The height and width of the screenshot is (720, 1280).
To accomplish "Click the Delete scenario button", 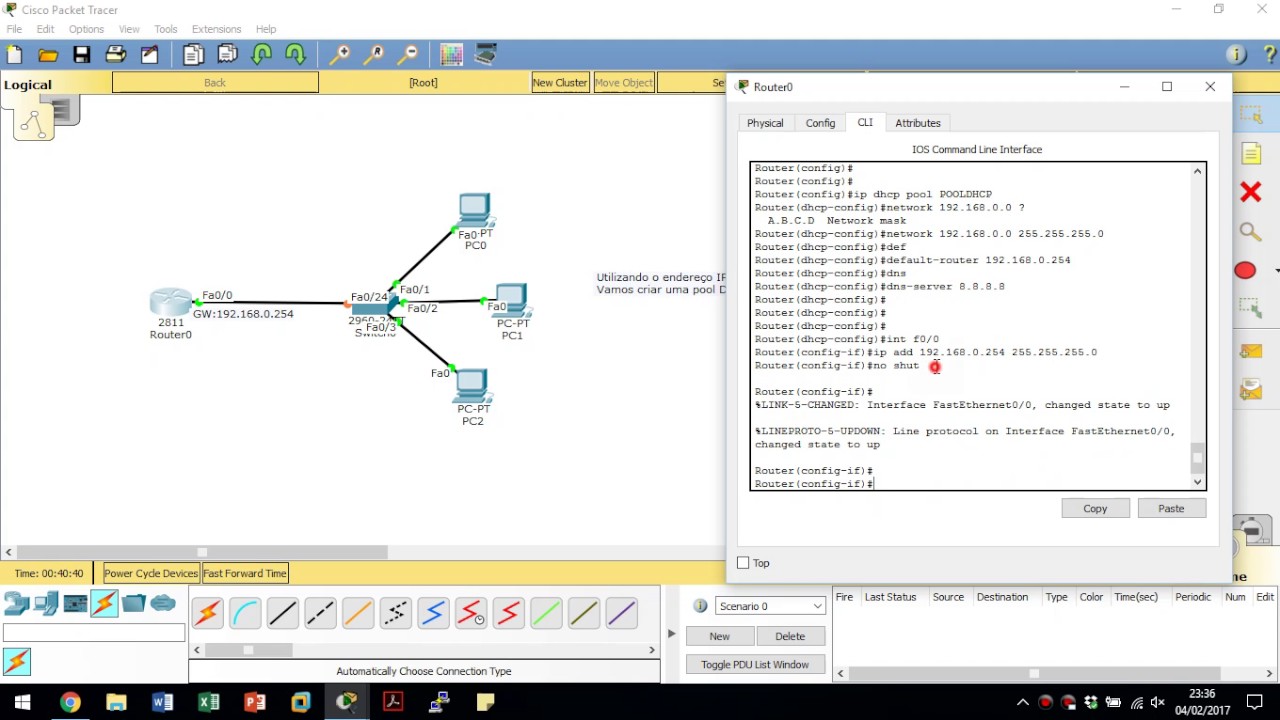I will click(x=790, y=636).
